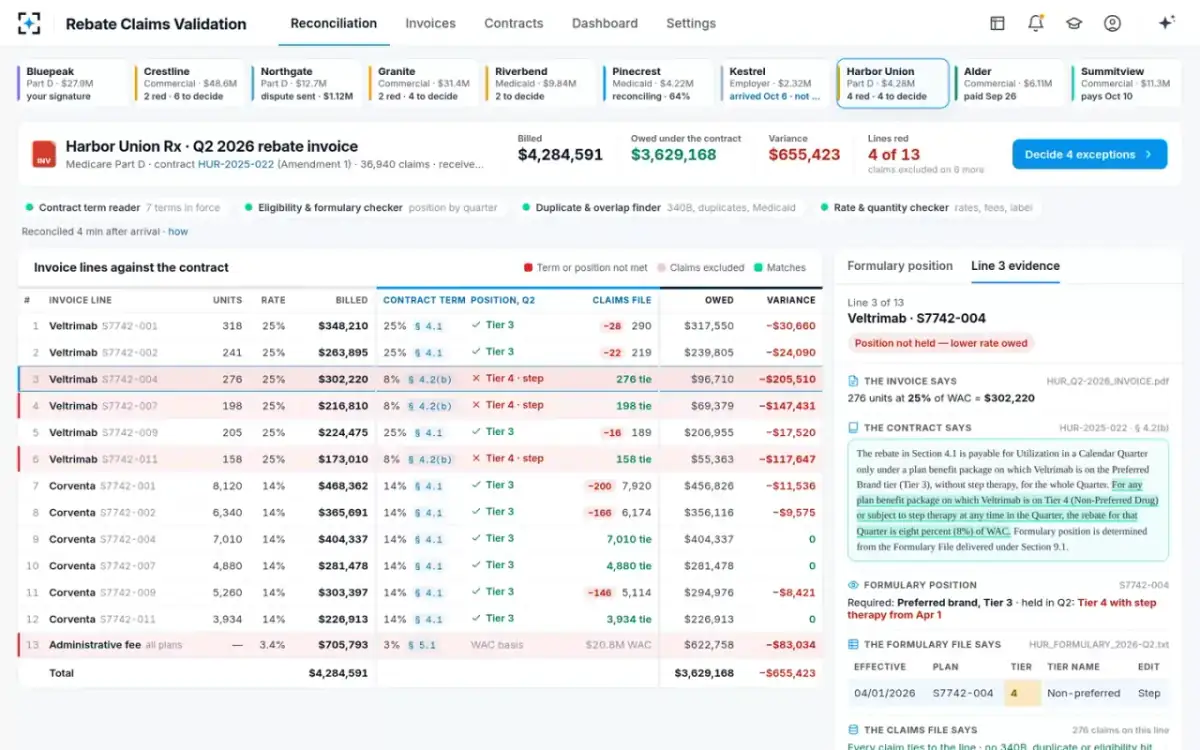Image resolution: width=1200 pixels, height=750 pixels.
Task: Click The Formulary File Says table icon
Action: (853, 644)
